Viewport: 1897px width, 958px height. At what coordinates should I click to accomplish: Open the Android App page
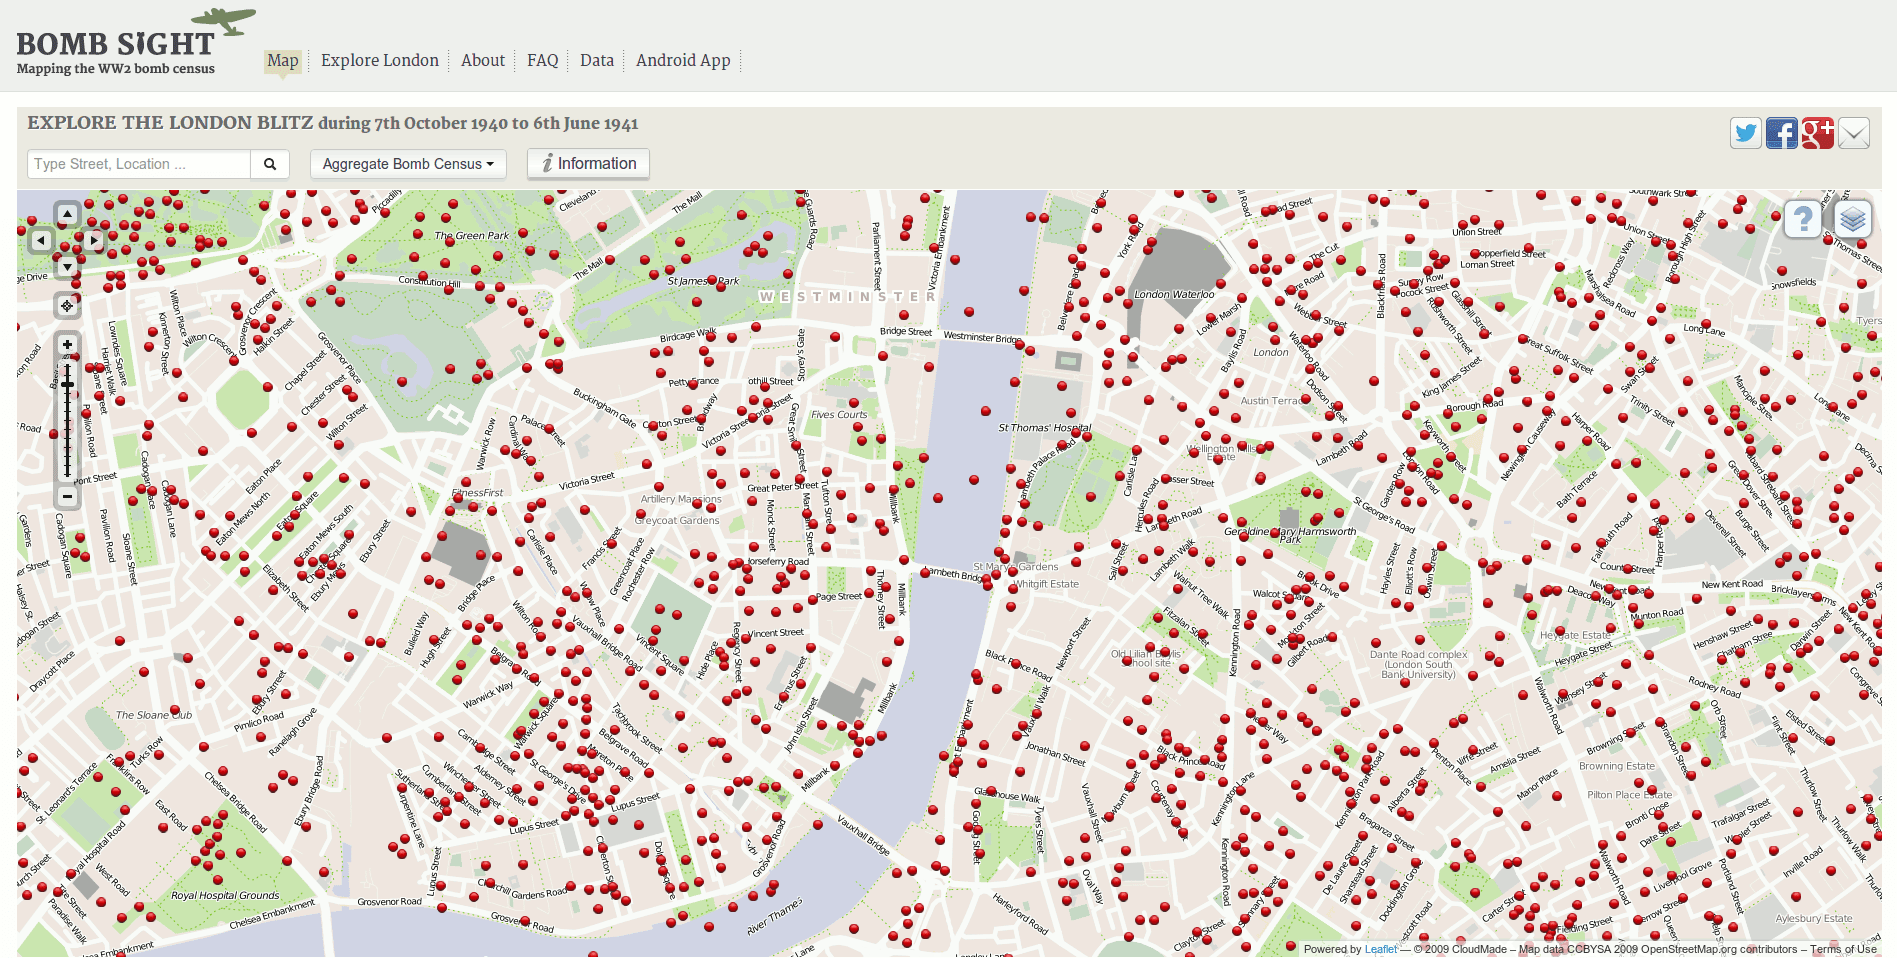pyautogui.click(x=683, y=60)
